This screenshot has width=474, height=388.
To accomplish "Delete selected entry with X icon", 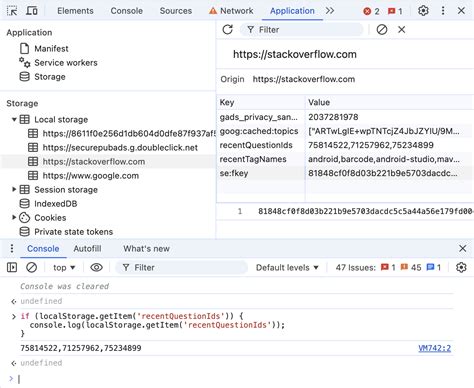I will (402, 30).
